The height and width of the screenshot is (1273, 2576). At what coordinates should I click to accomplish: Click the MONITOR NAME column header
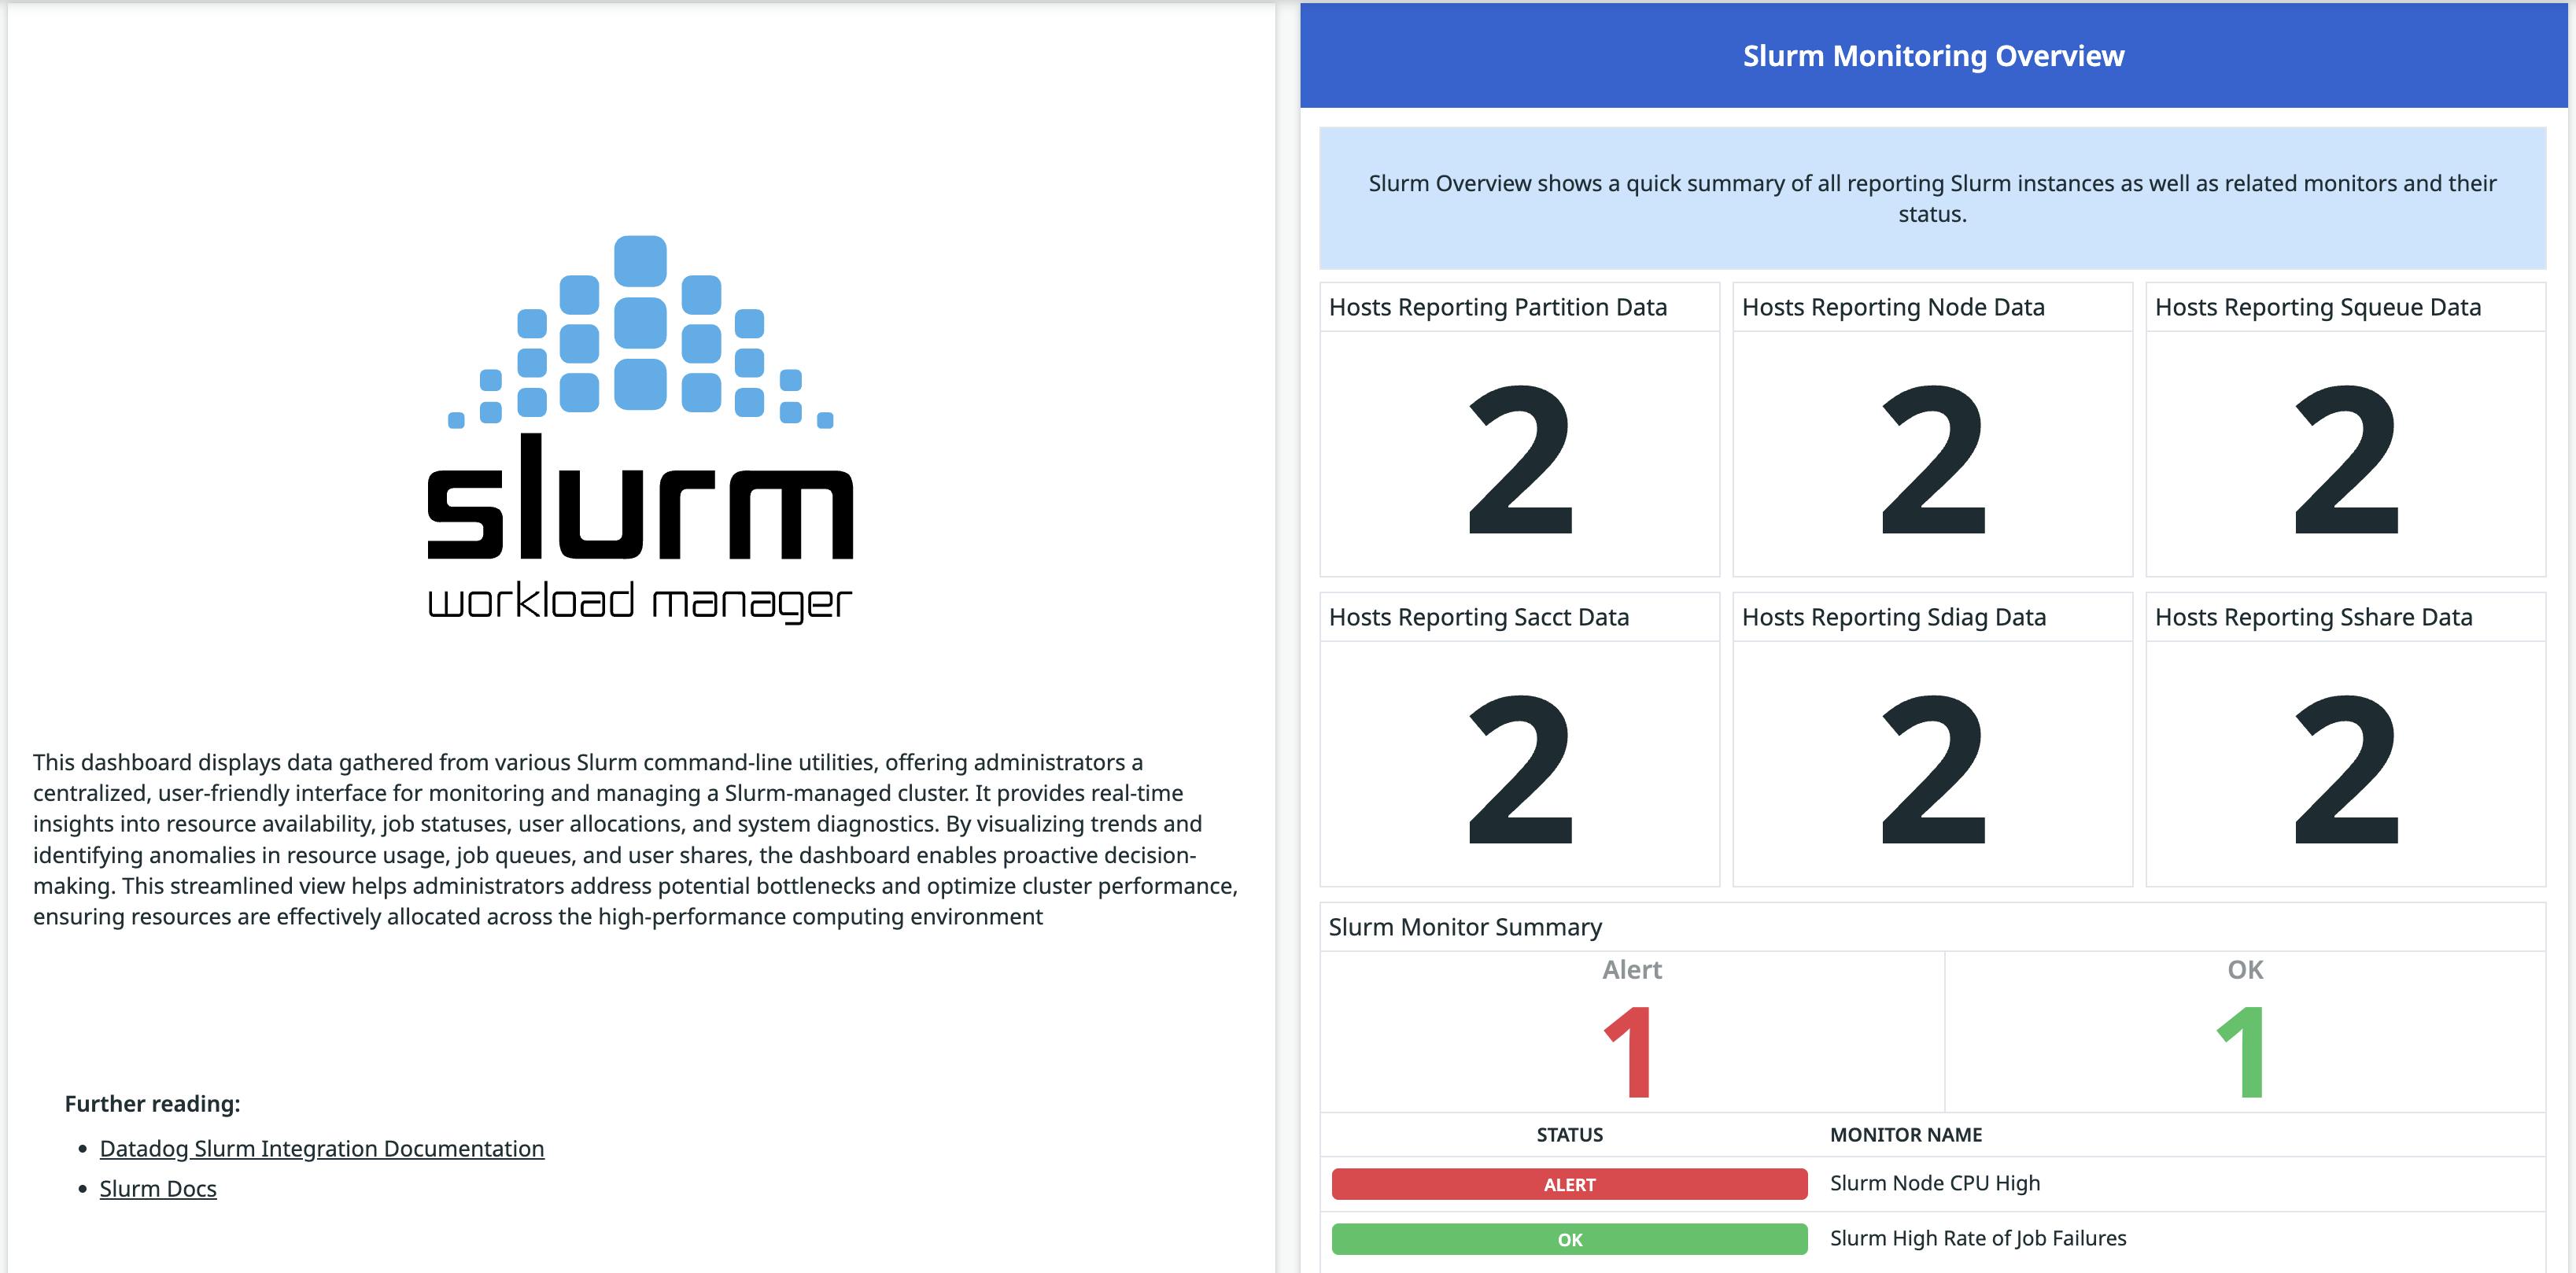(x=1905, y=1135)
